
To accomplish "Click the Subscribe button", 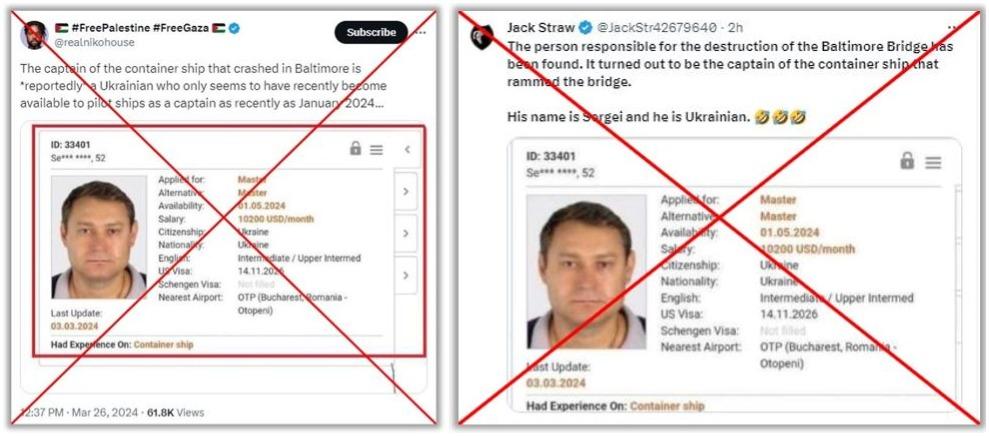I will click(x=371, y=32).
